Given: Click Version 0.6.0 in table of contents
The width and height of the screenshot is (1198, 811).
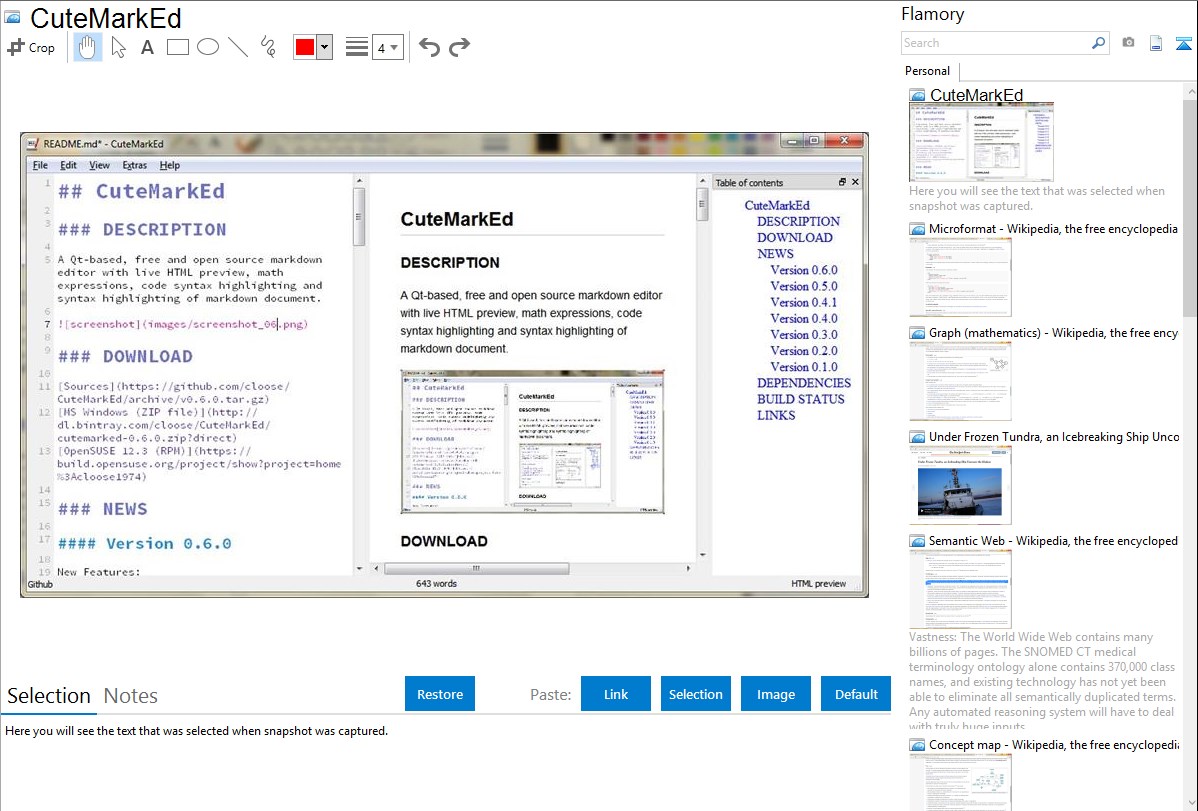Looking at the screenshot, I should (x=804, y=270).
